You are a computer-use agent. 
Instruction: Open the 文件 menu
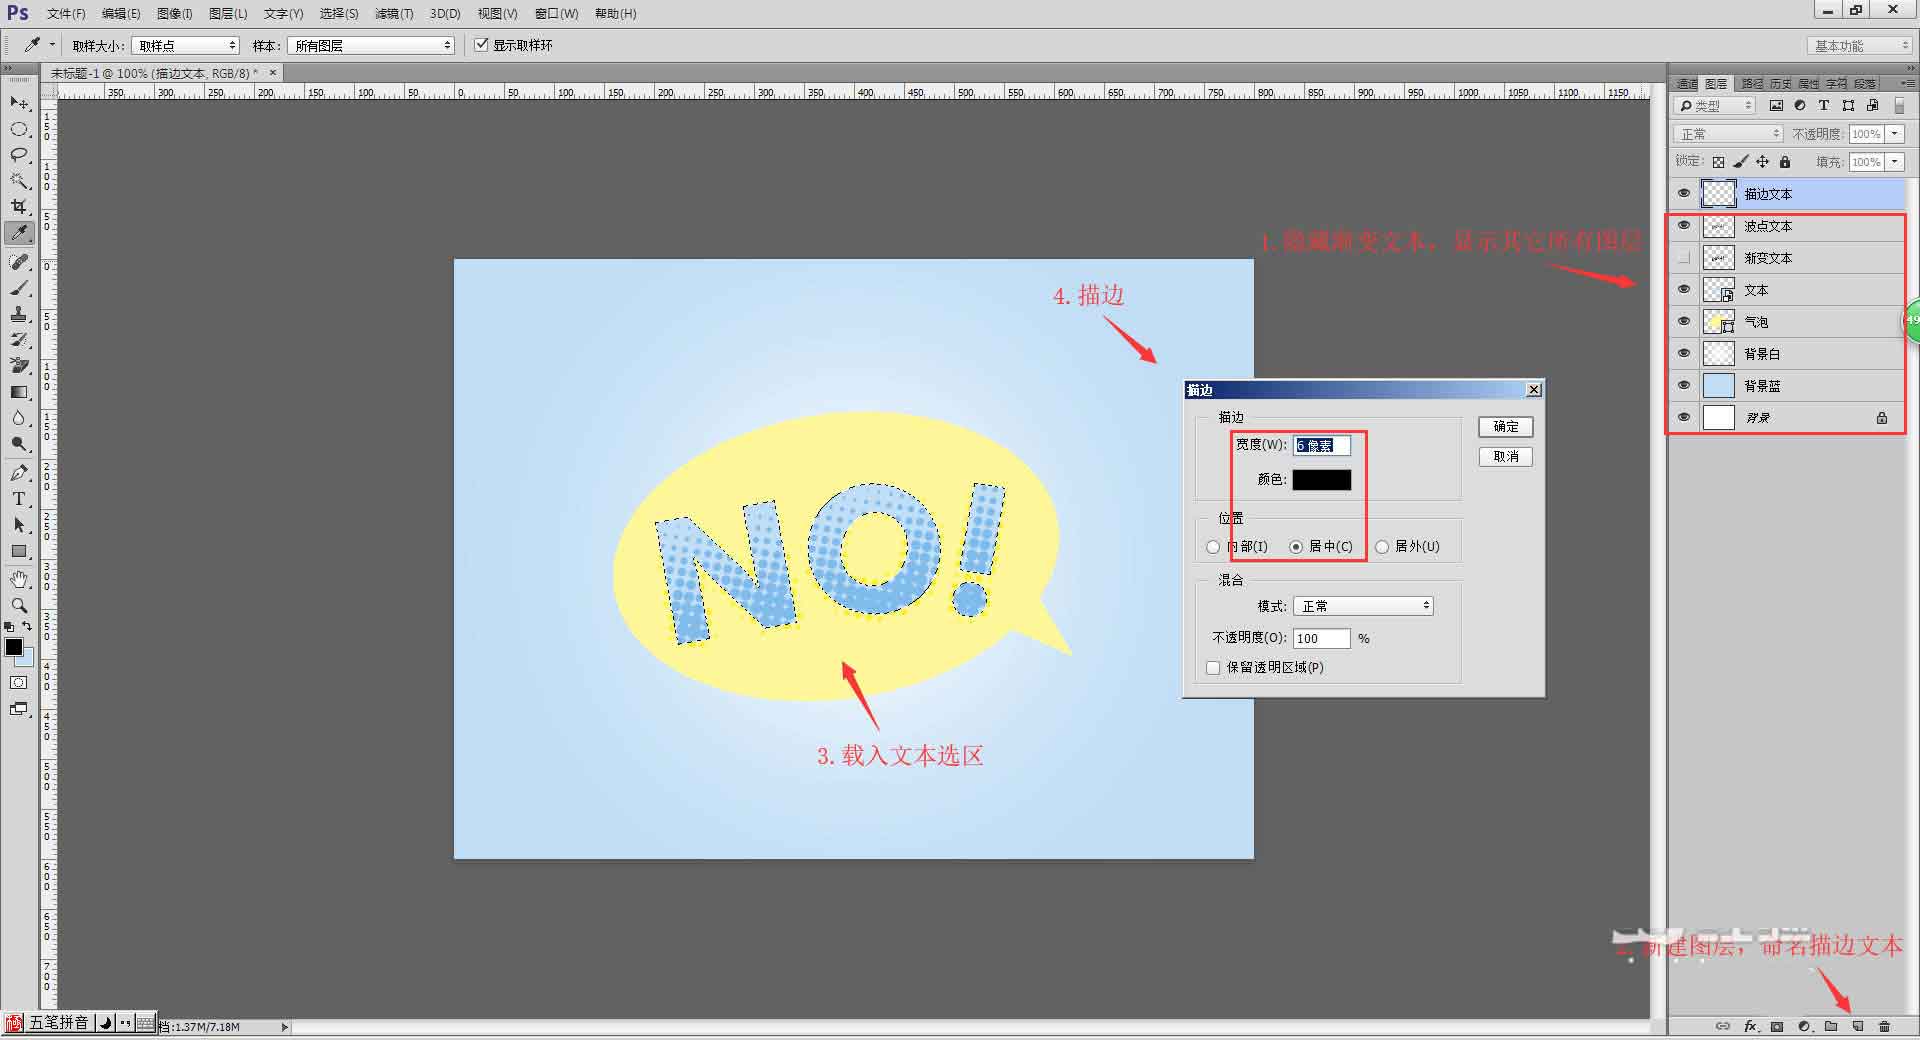66,14
